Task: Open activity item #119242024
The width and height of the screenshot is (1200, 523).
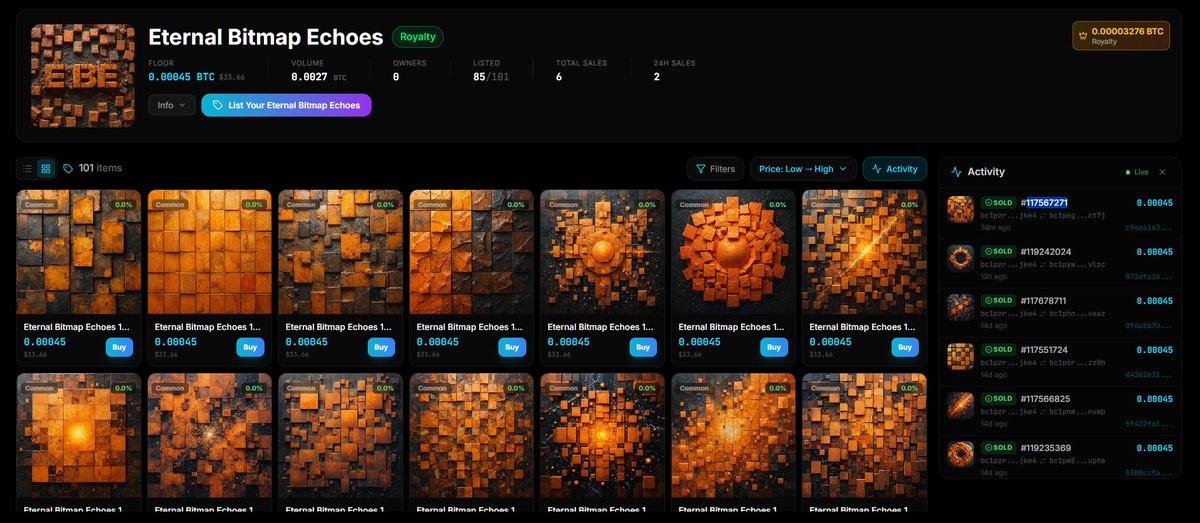Action: (1045, 251)
